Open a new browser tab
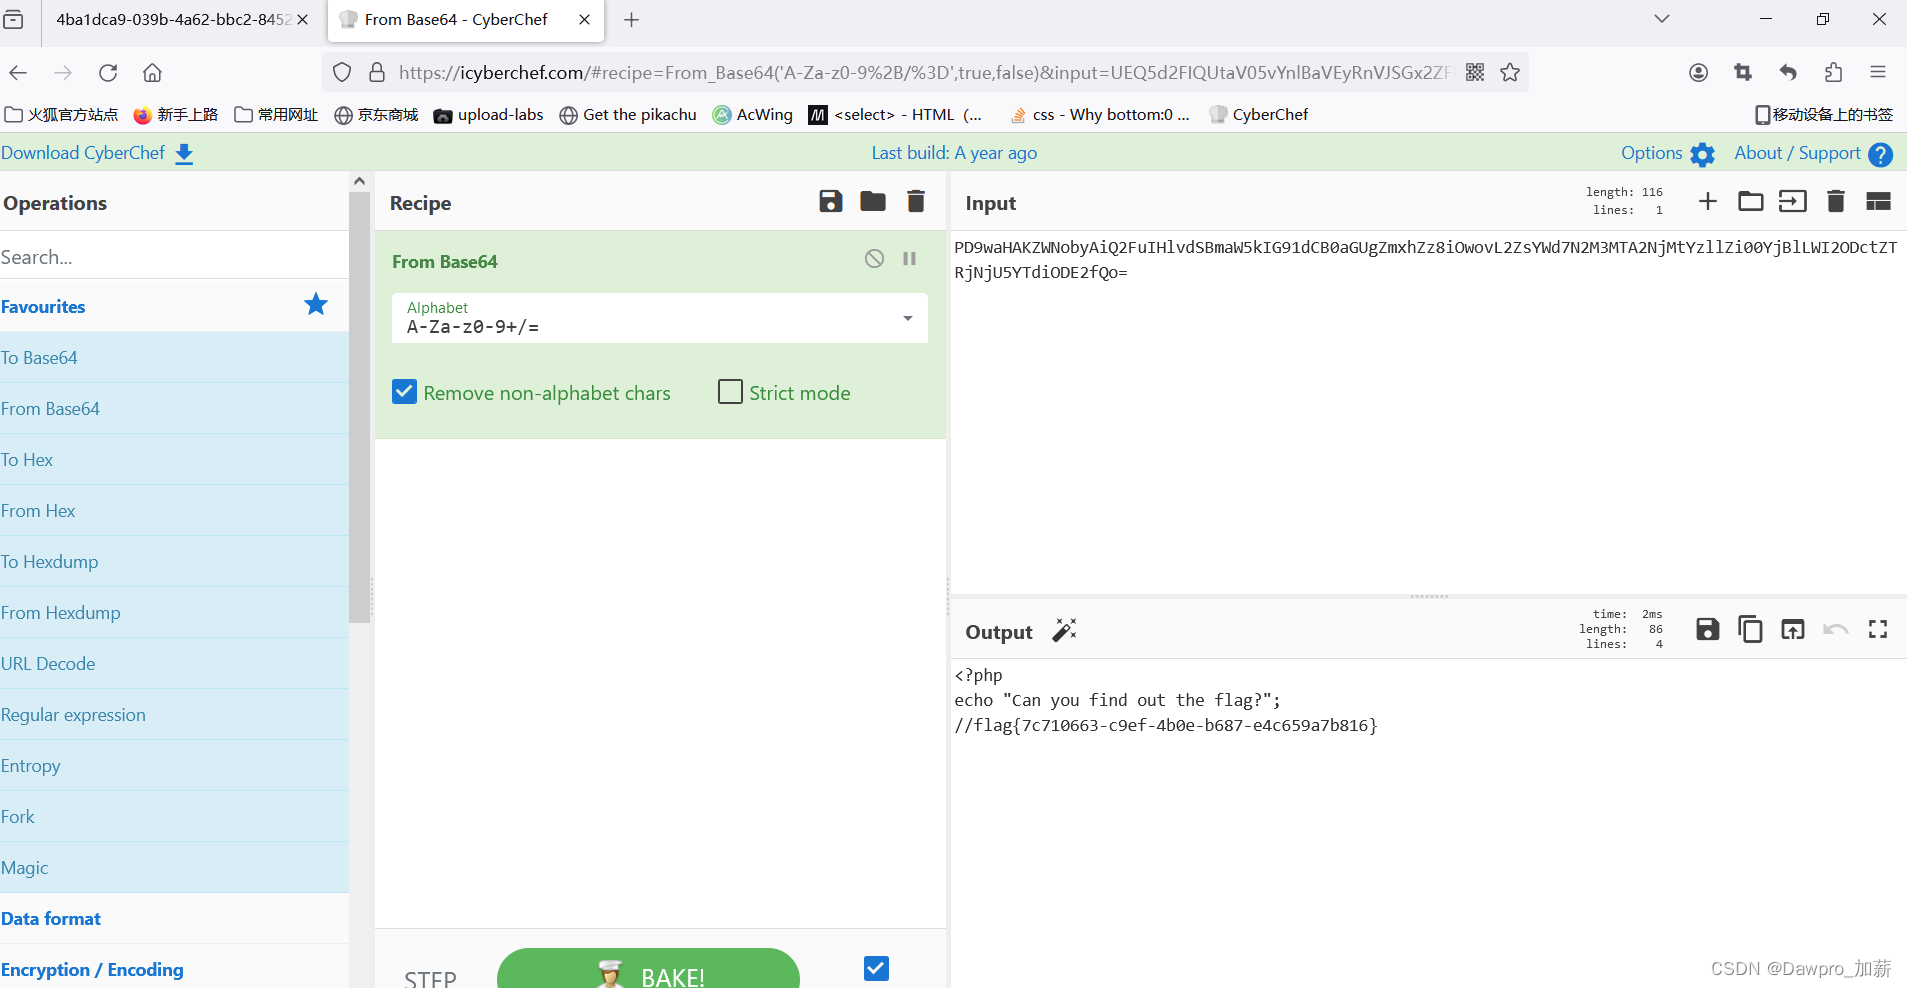Viewport: 1907px width, 988px height. pos(631,20)
